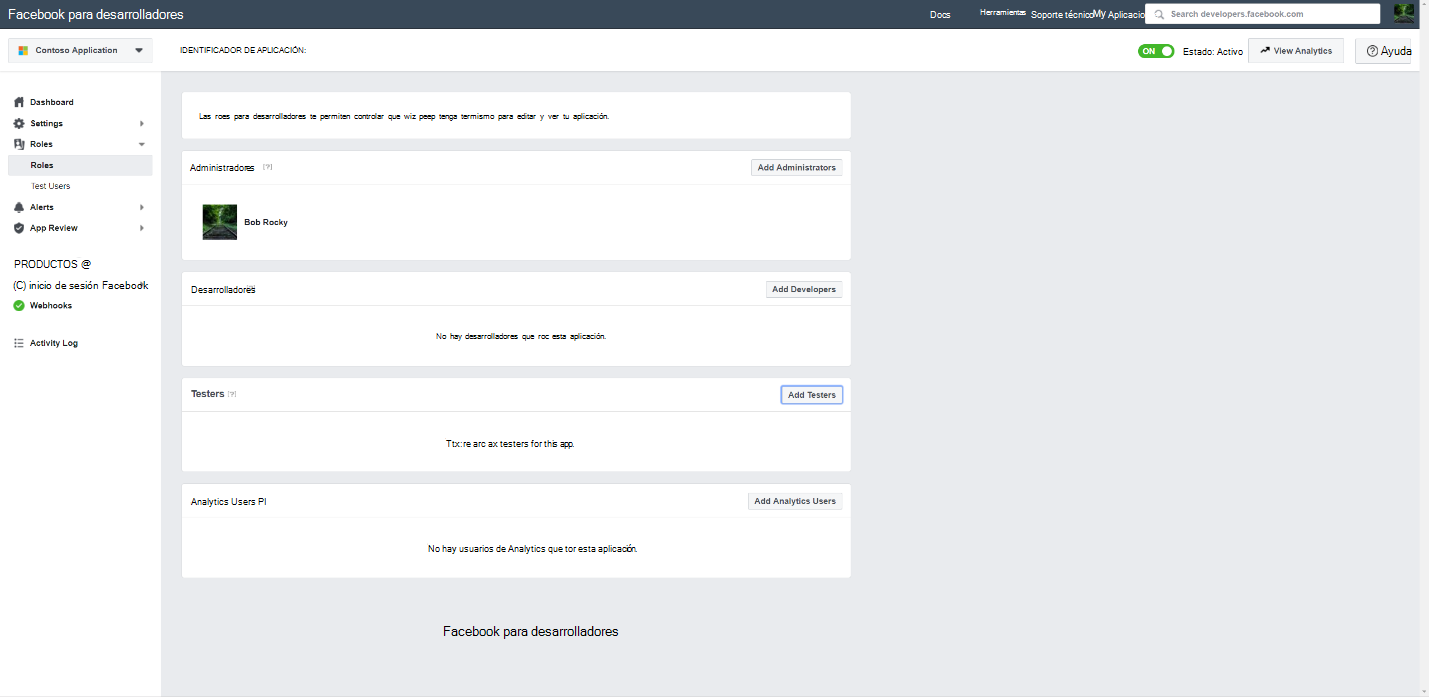Viewport: 1429px width, 697px height.
Task: Click the help tooltip icon beside Testers
Action: click(x=232, y=394)
